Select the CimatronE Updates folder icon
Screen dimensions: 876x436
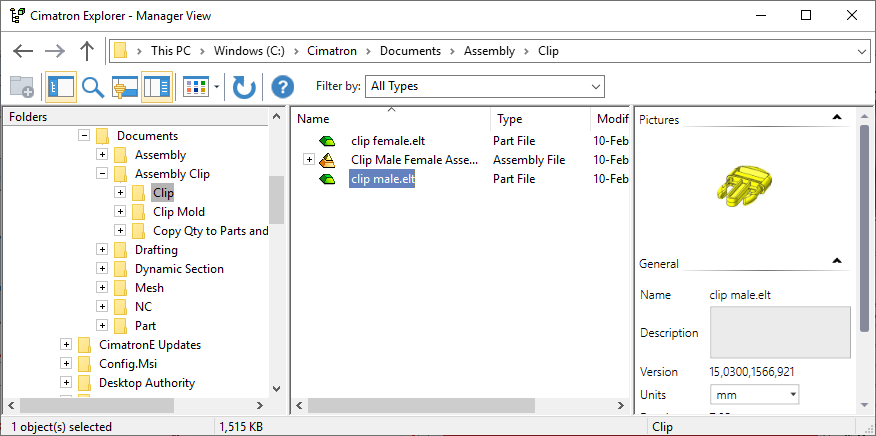pos(85,345)
